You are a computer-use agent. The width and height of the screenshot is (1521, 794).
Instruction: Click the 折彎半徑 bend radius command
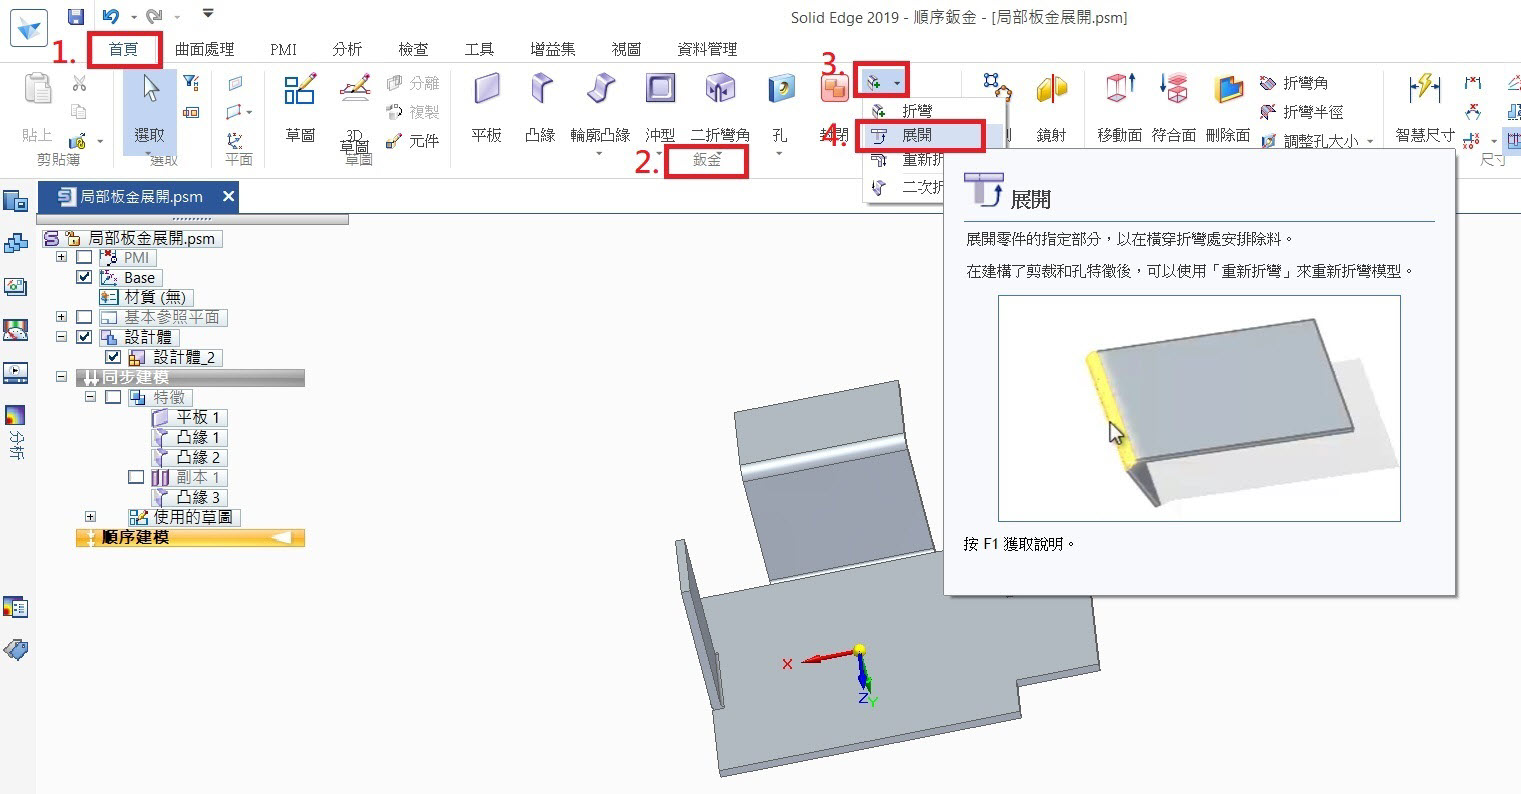[x=1301, y=112]
